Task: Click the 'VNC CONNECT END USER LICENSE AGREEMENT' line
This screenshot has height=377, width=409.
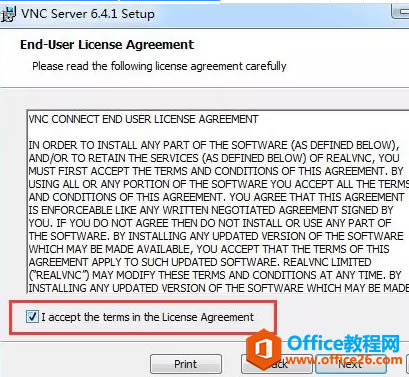Action: (x=143, y=119)
